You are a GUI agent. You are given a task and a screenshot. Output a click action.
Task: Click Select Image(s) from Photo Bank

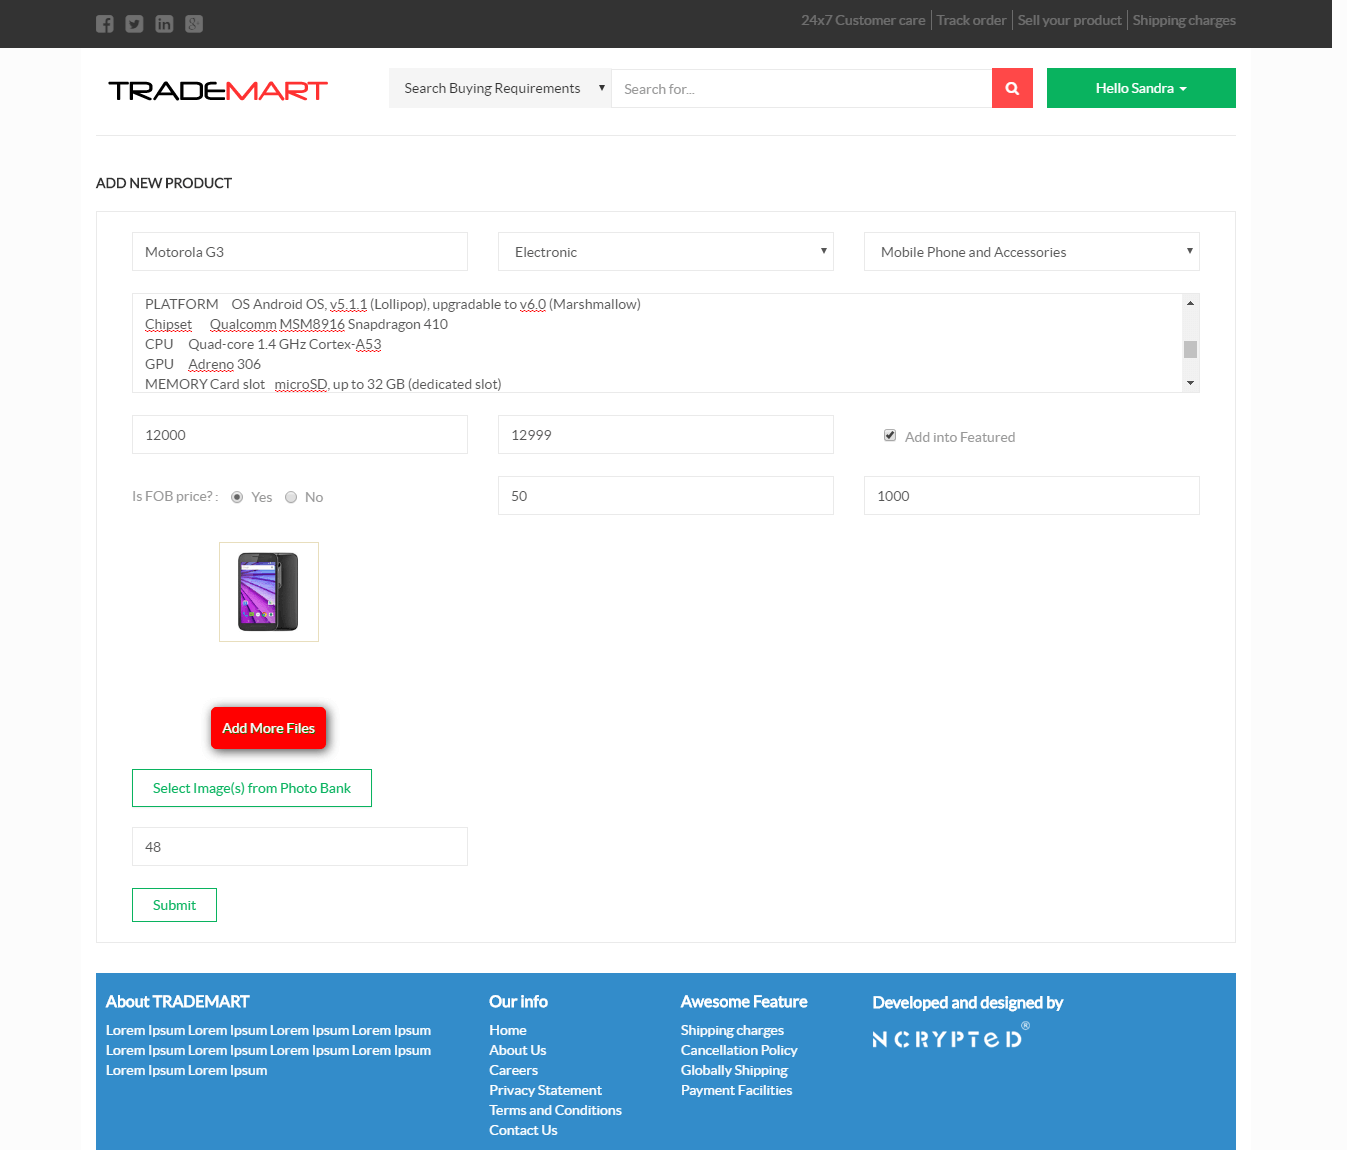pos(252,788)
